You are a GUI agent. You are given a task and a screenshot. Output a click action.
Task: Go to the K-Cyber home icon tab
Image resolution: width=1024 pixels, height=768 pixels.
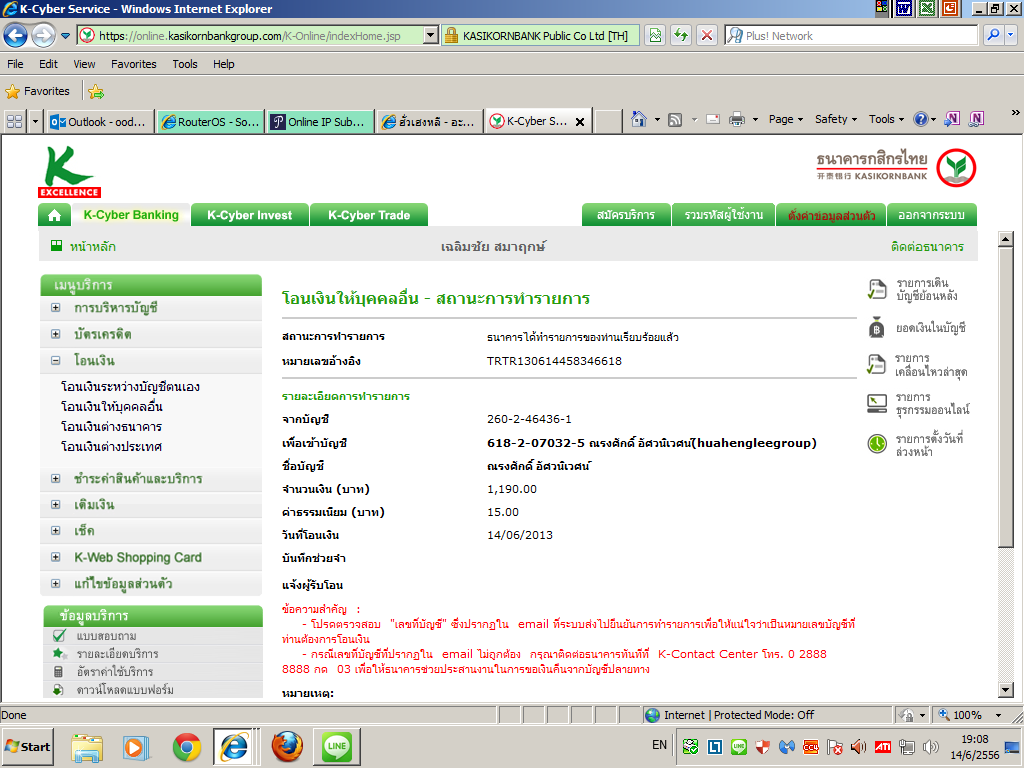(x=54, y=215)
